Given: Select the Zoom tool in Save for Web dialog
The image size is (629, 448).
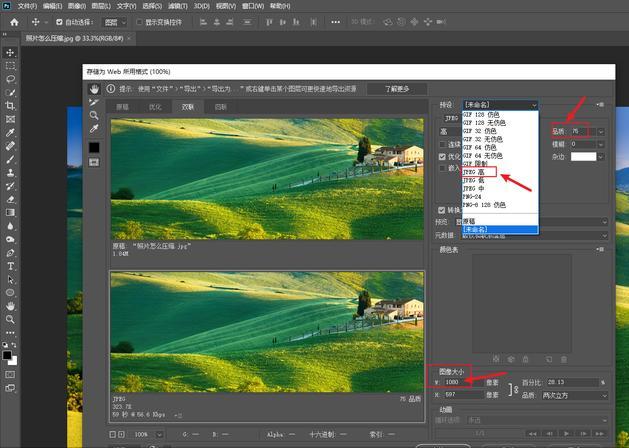Looking at the screenshot, I should pyautogui.click(x=94, y=115).
